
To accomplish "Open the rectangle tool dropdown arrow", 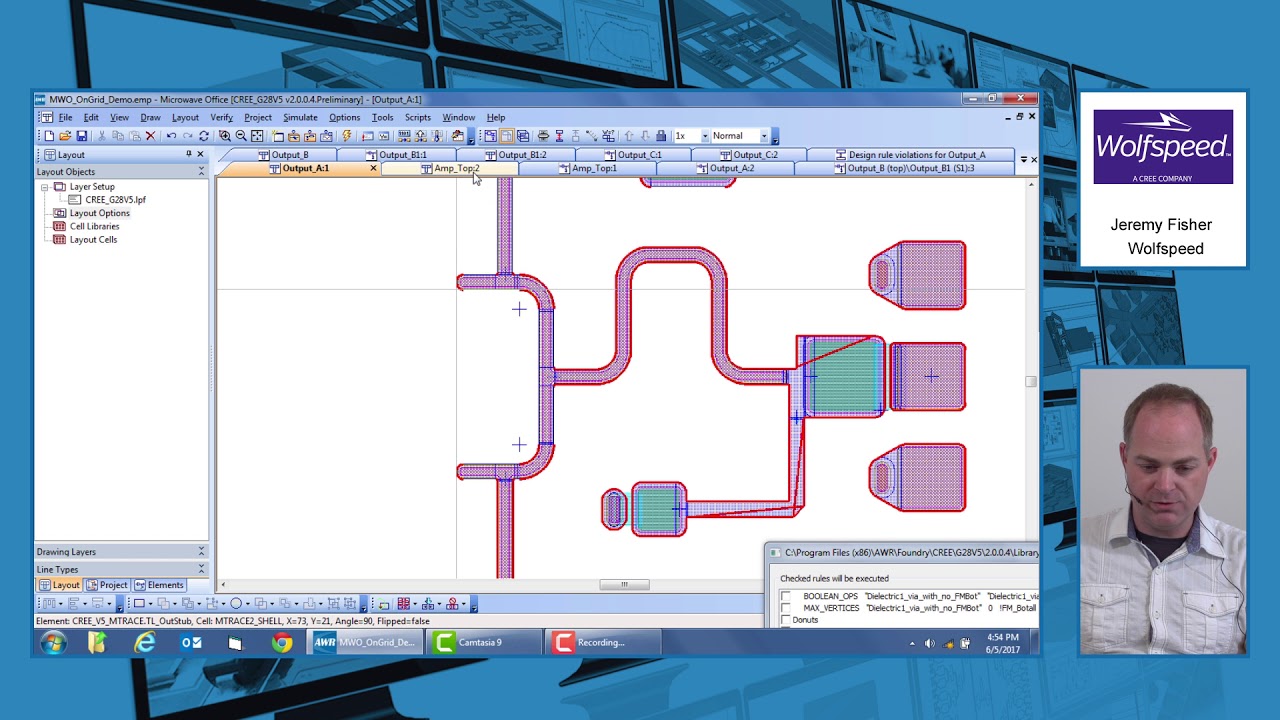I will coord(151,604).
